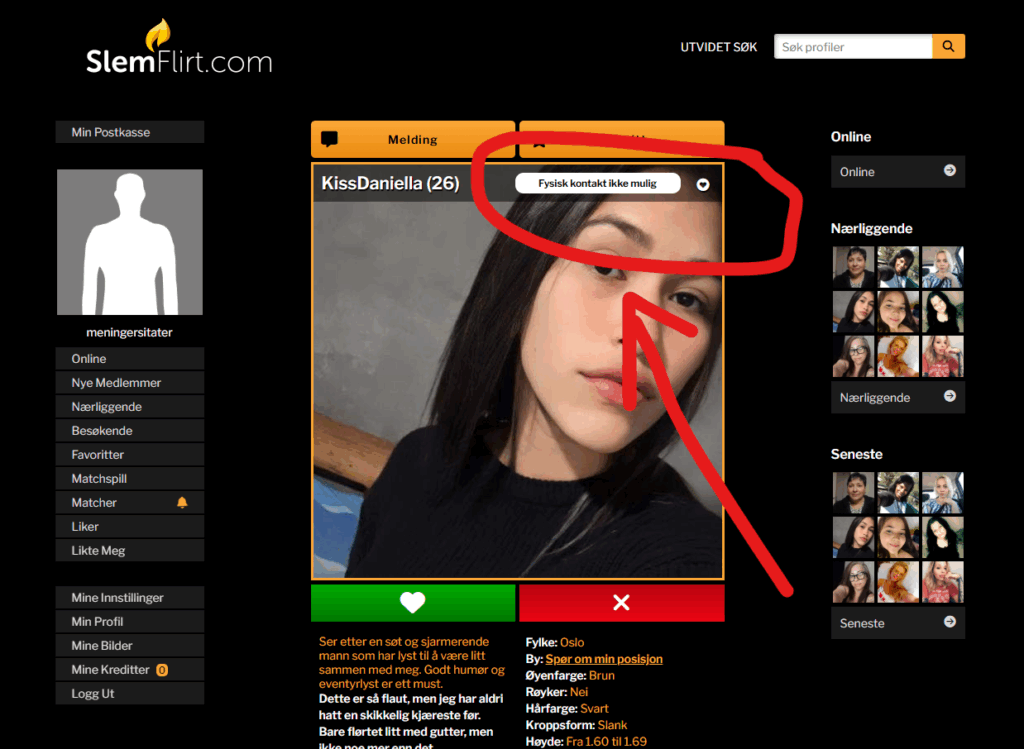Select Nærliggende in the left sidebar menu
The image size is (1024, 749).
pos(130,407)
